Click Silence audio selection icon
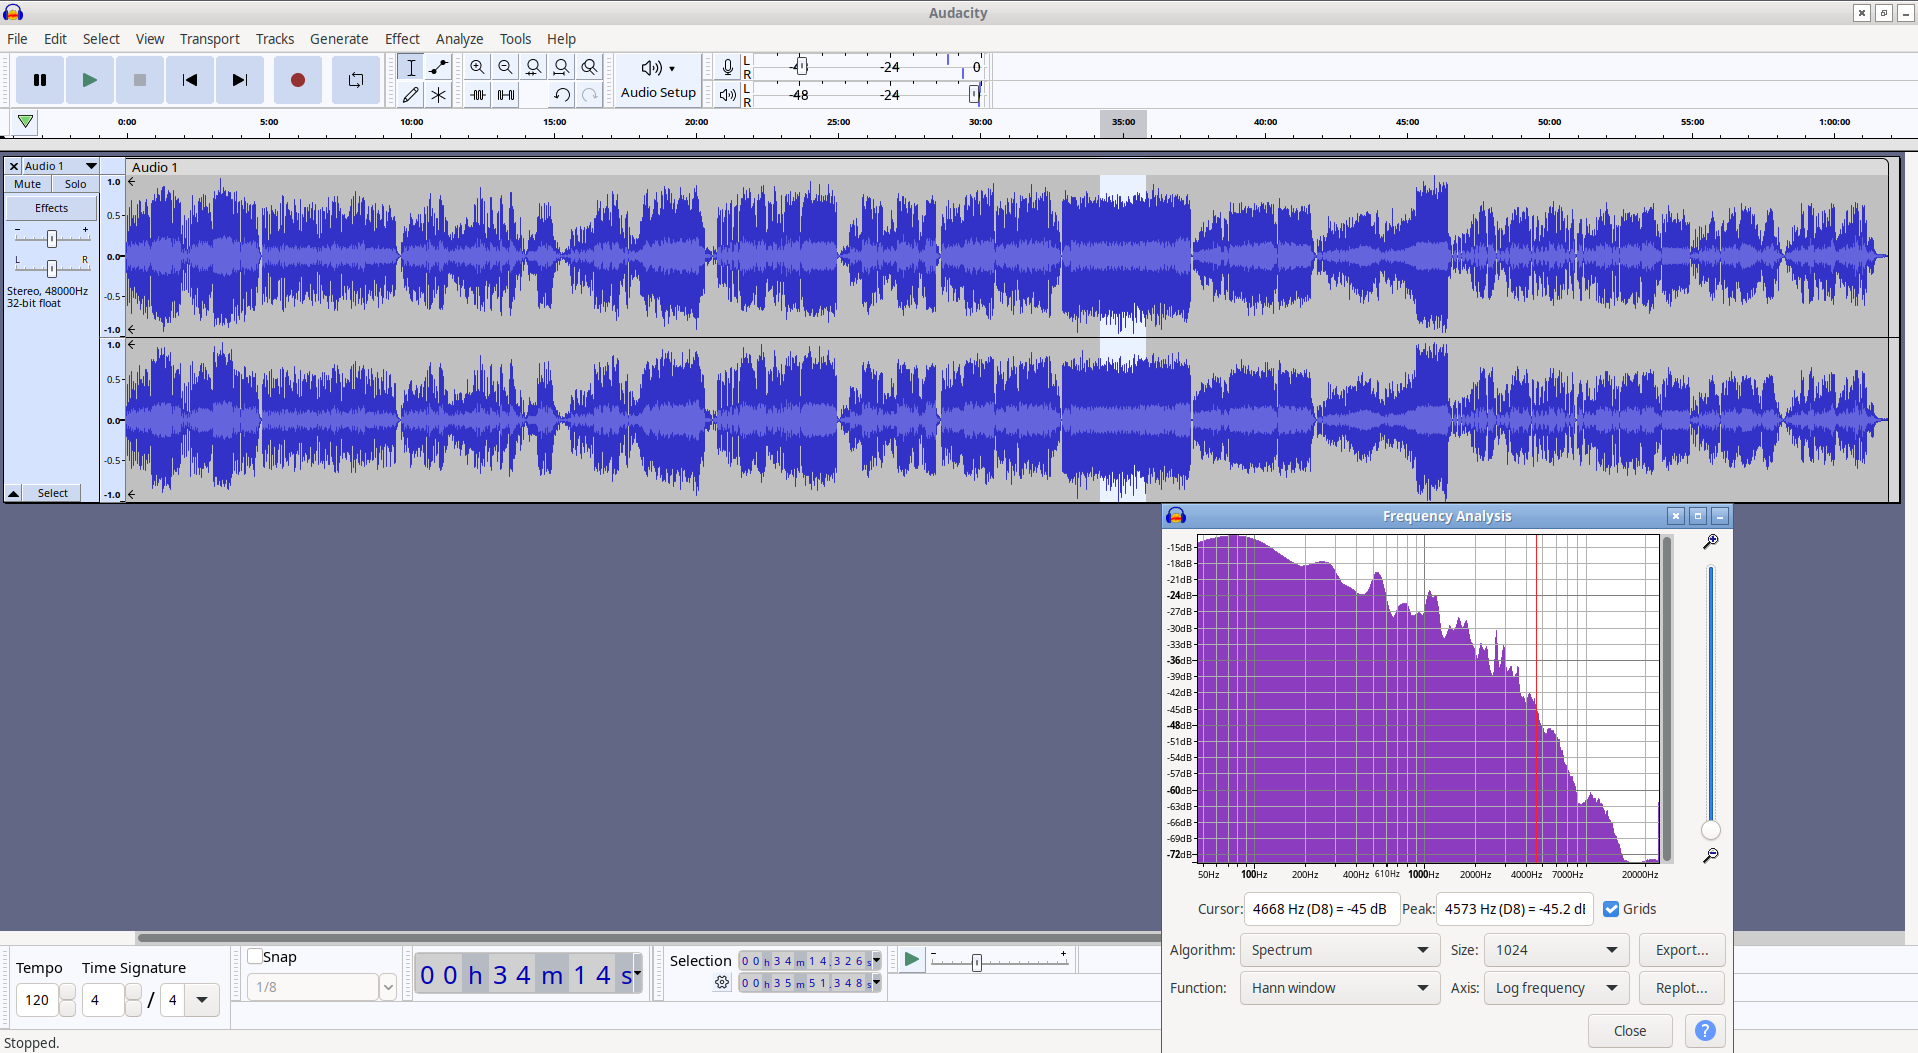Image resolution: width=1918 pixels, height=1053 pixels. pos(506,95)
